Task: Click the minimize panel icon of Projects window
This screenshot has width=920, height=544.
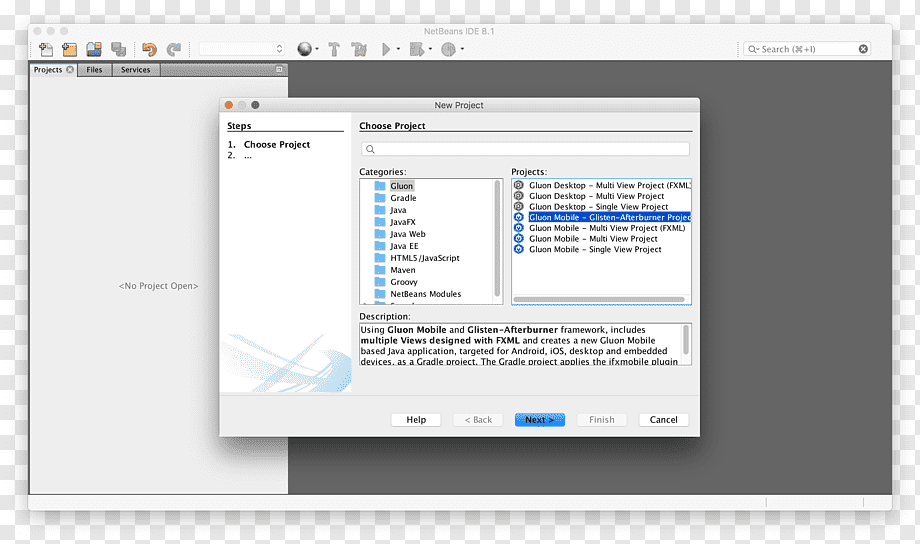Action: tap(279, 69)
